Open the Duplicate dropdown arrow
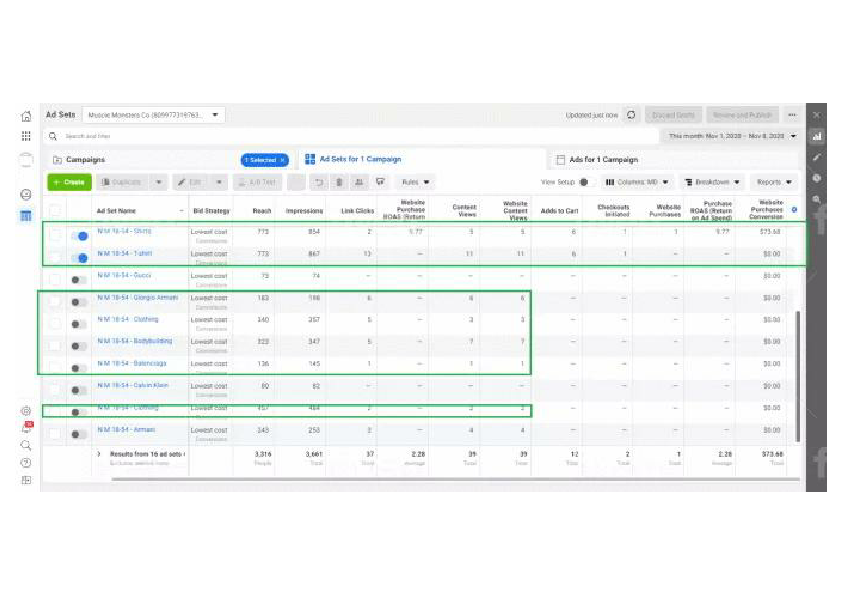Viewport: 842px width, 595px height. pos(159,182)
